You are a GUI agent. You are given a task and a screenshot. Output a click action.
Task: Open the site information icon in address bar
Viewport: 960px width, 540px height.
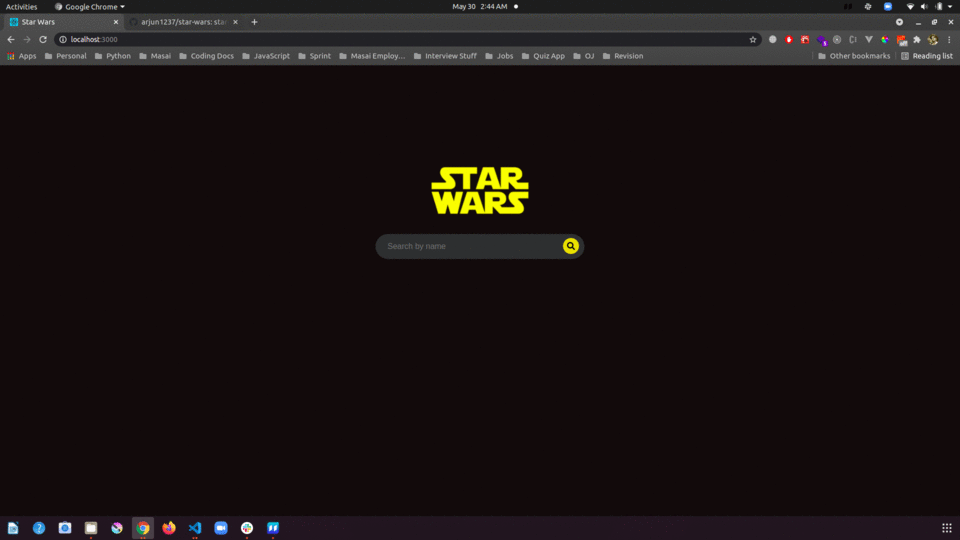click(x=62, y=39)
